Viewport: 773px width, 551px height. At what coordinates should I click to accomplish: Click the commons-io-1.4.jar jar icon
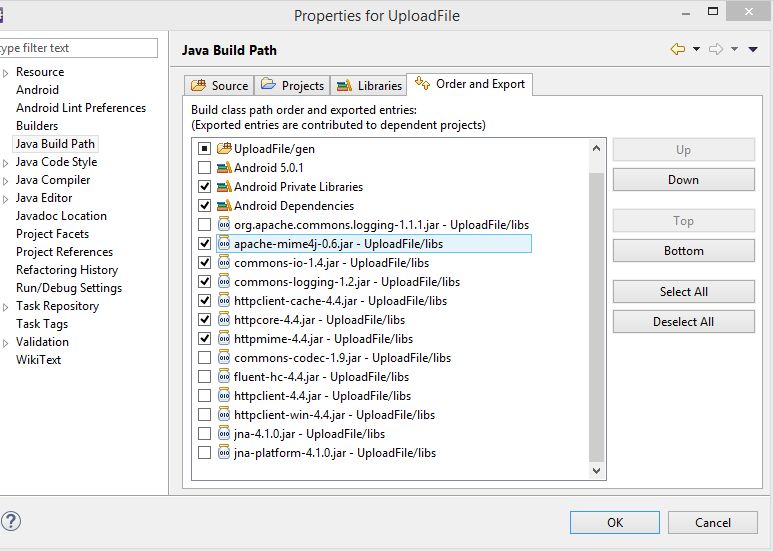pos(224,262)
